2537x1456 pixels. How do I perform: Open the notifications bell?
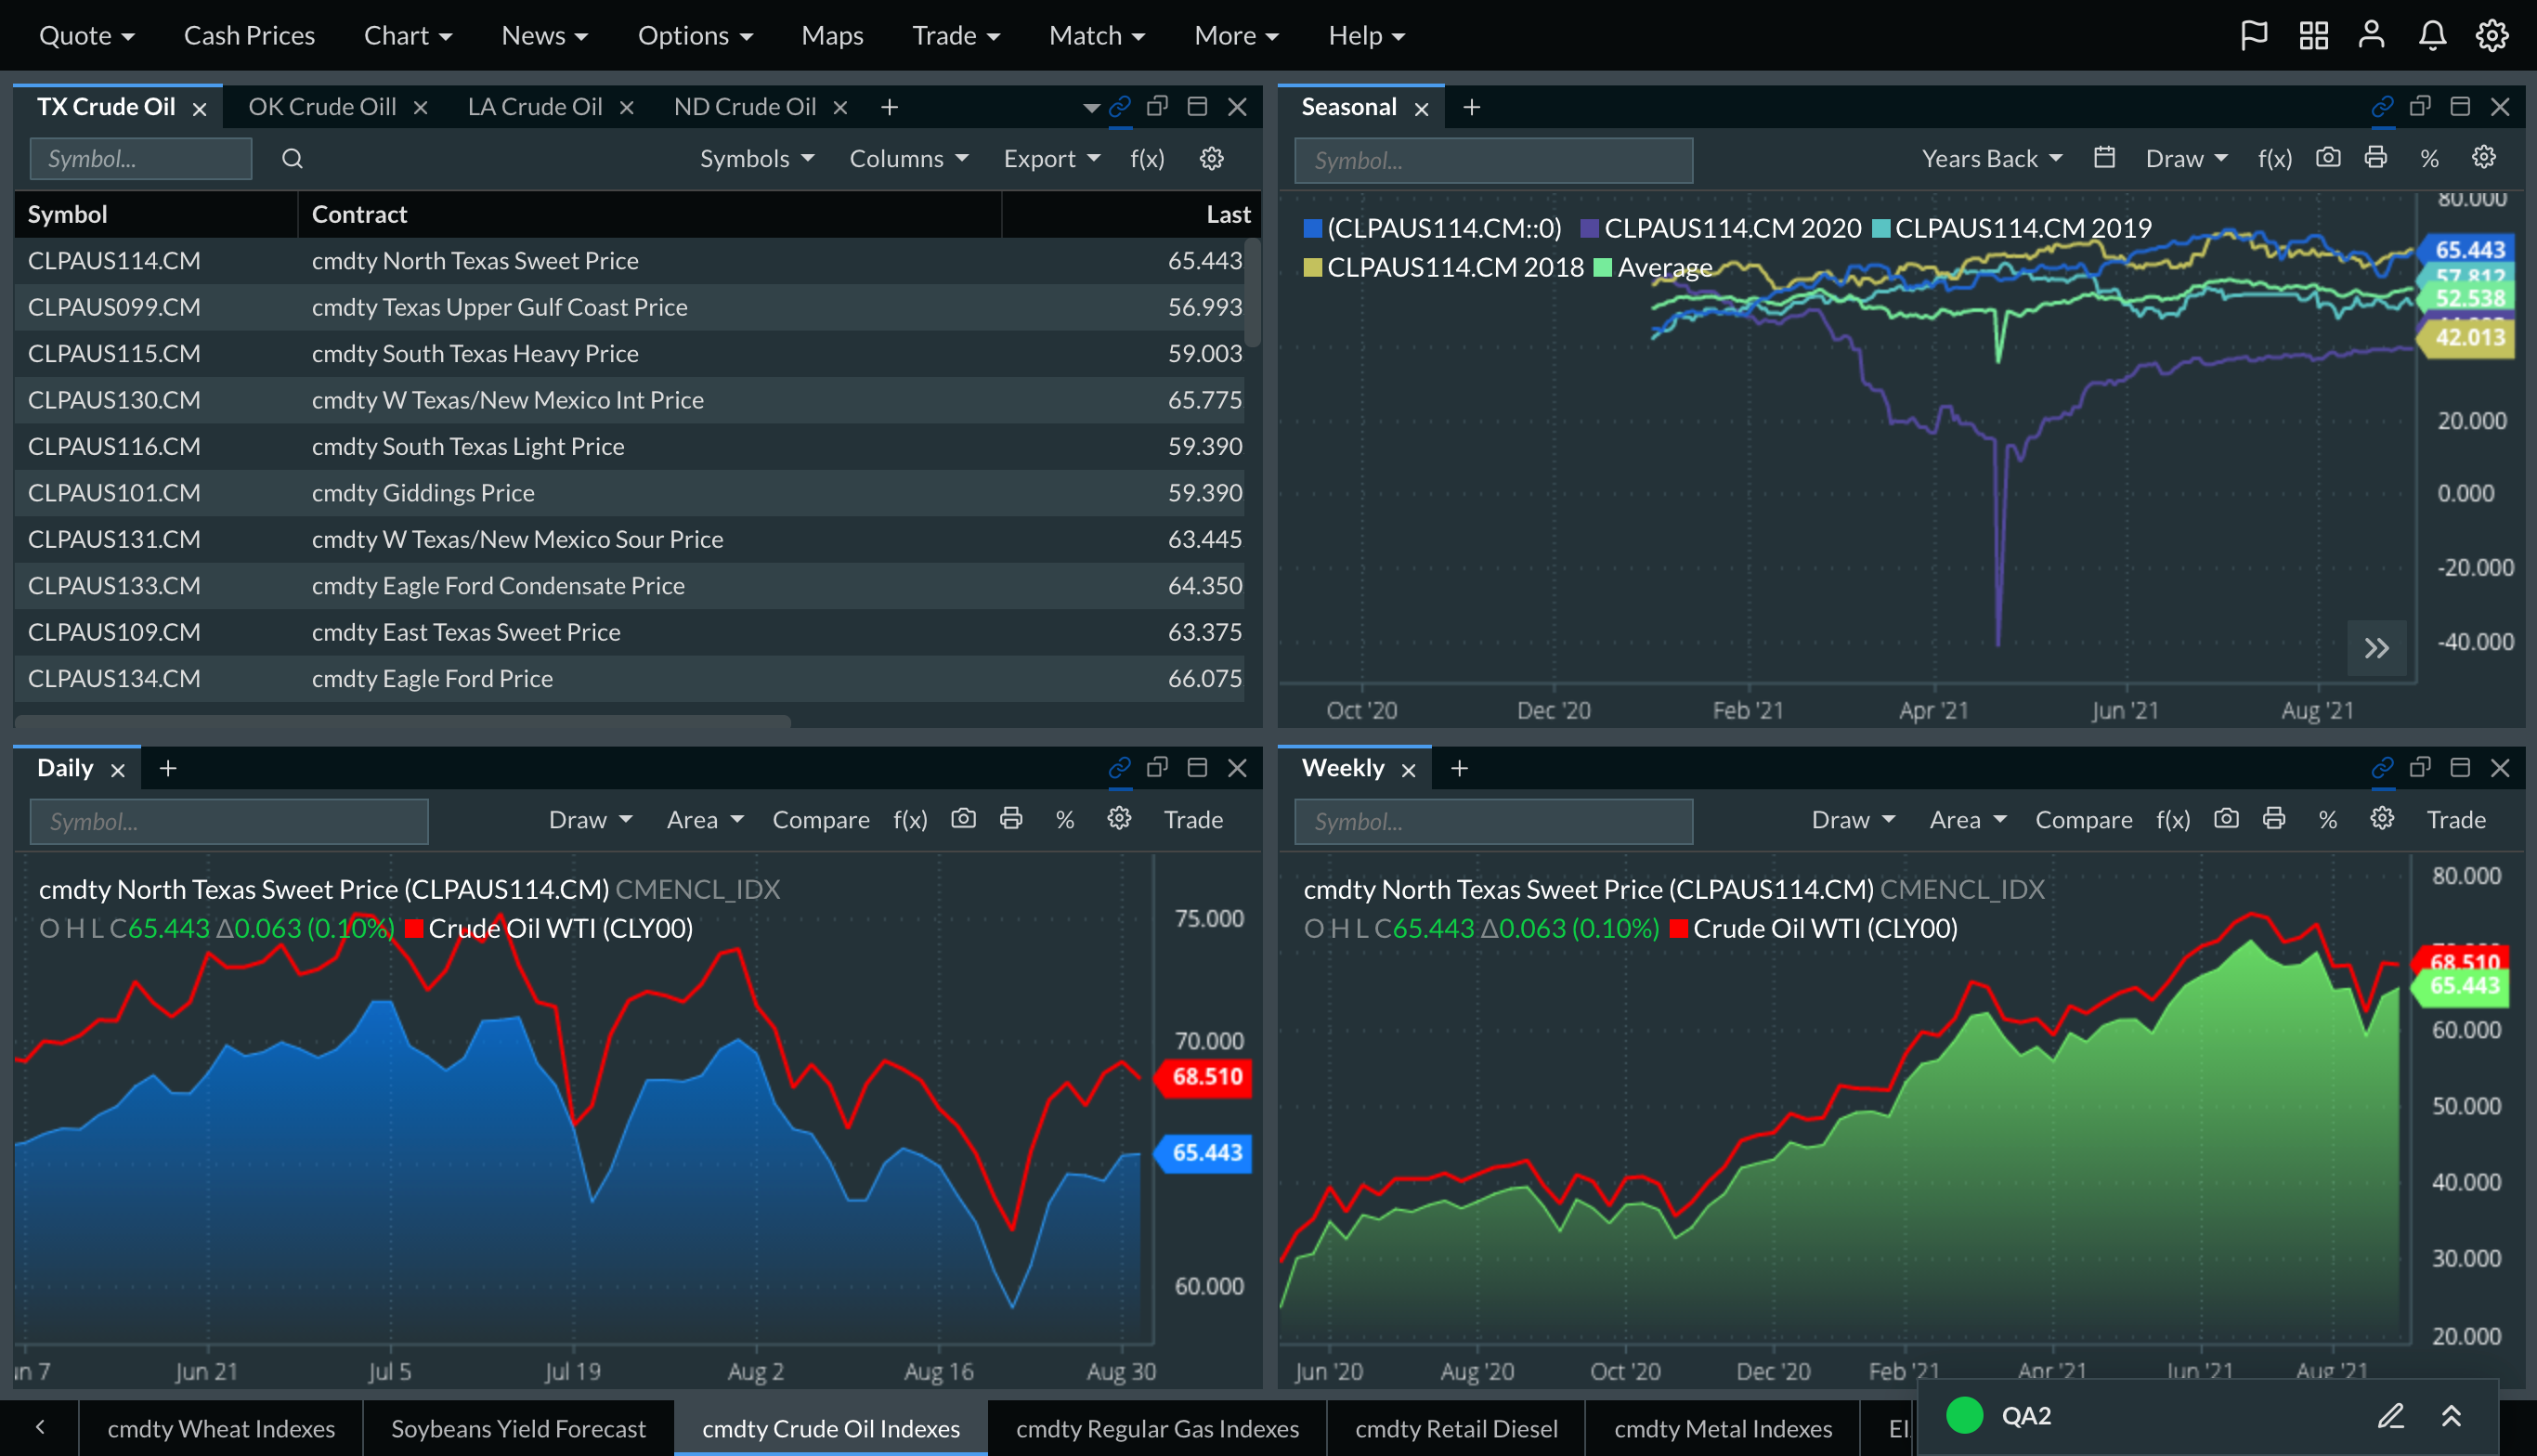click(2432, 36)
